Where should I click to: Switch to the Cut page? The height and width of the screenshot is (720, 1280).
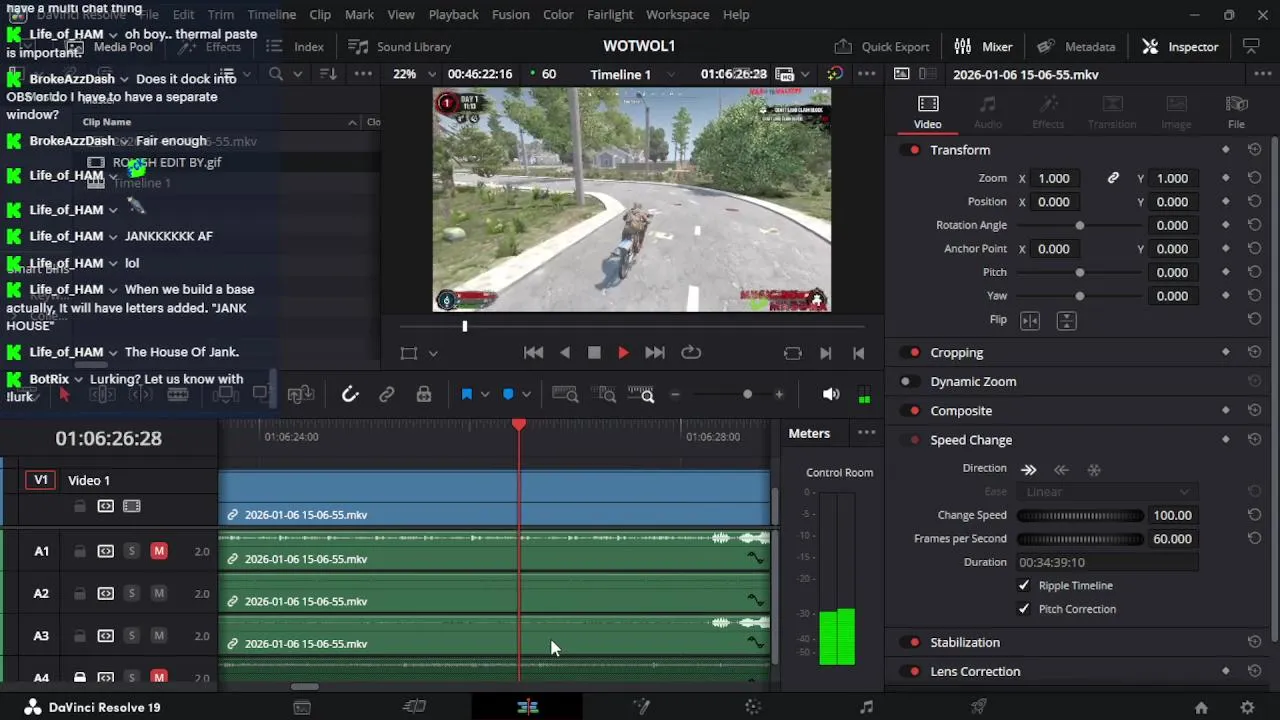[414, 708]
